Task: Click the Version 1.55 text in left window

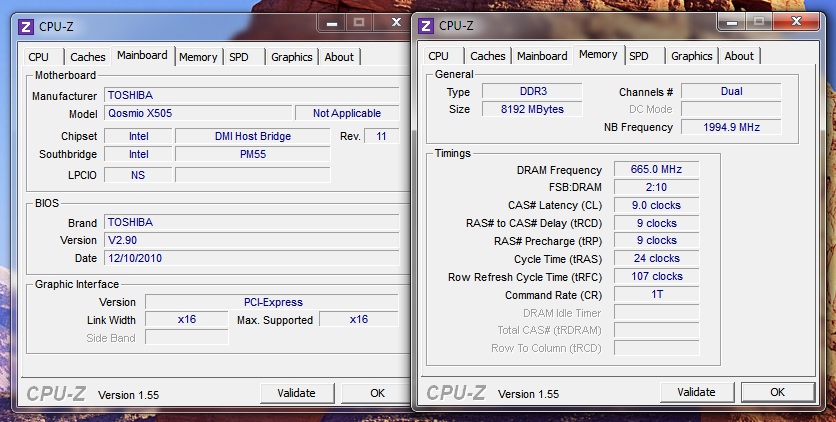Action: [128, 395]
